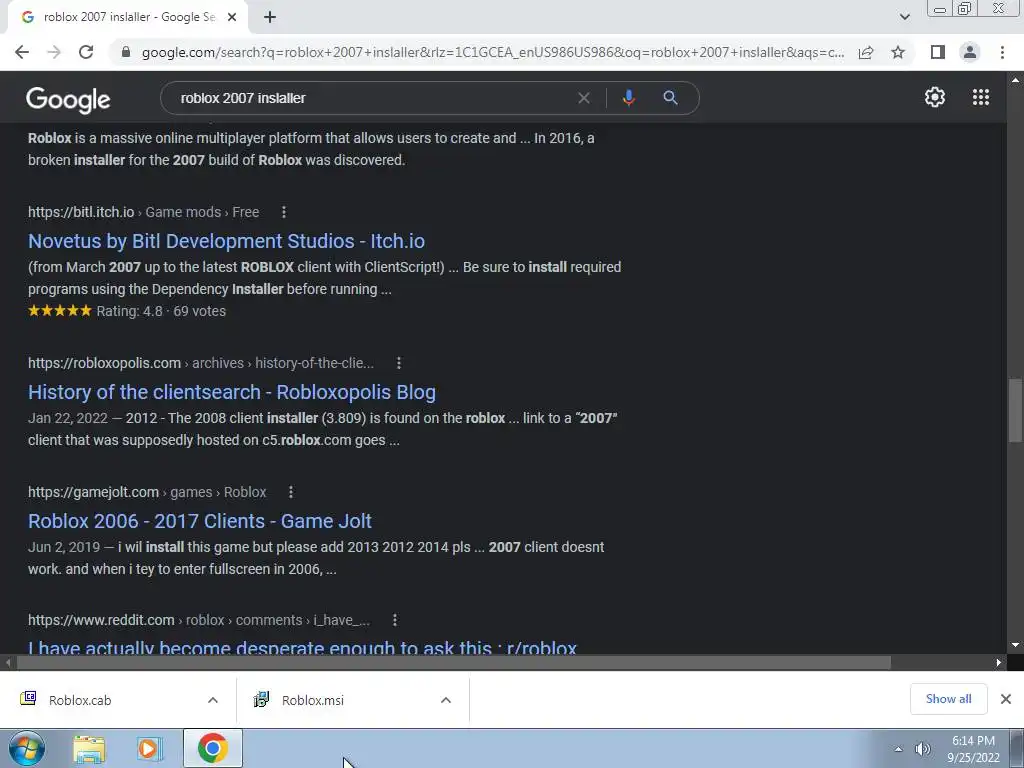Viewport: 1024px width, 768px height.
Task: Open more options for robloxopolis.com result
Action: (x=399, y=363)
